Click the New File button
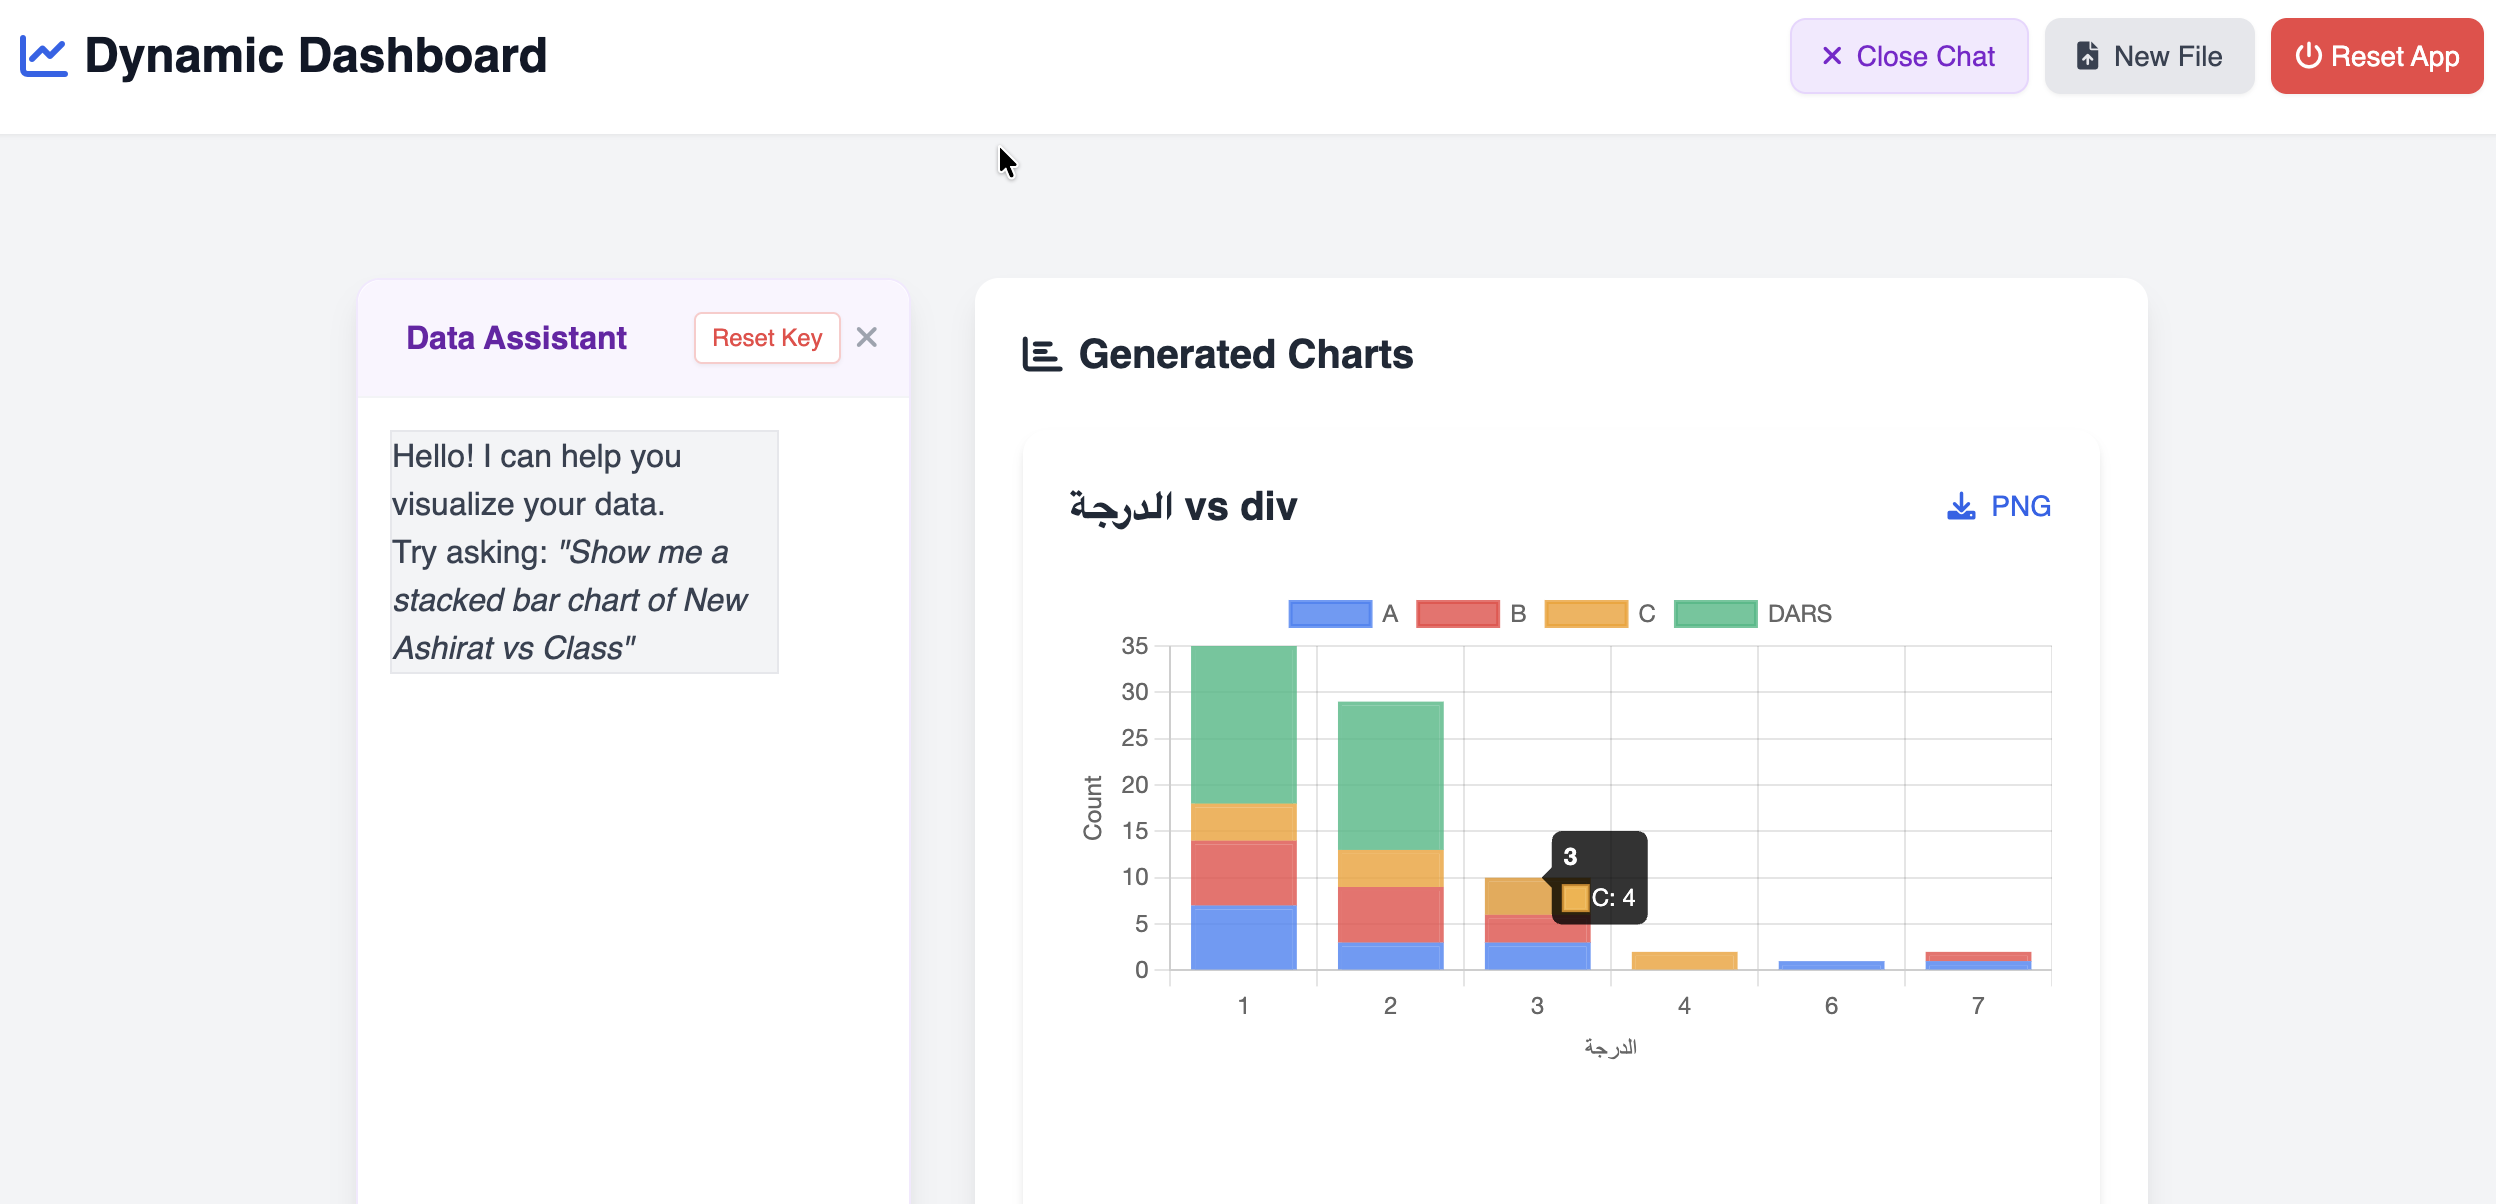2496x1204 pixels. 2149,56
